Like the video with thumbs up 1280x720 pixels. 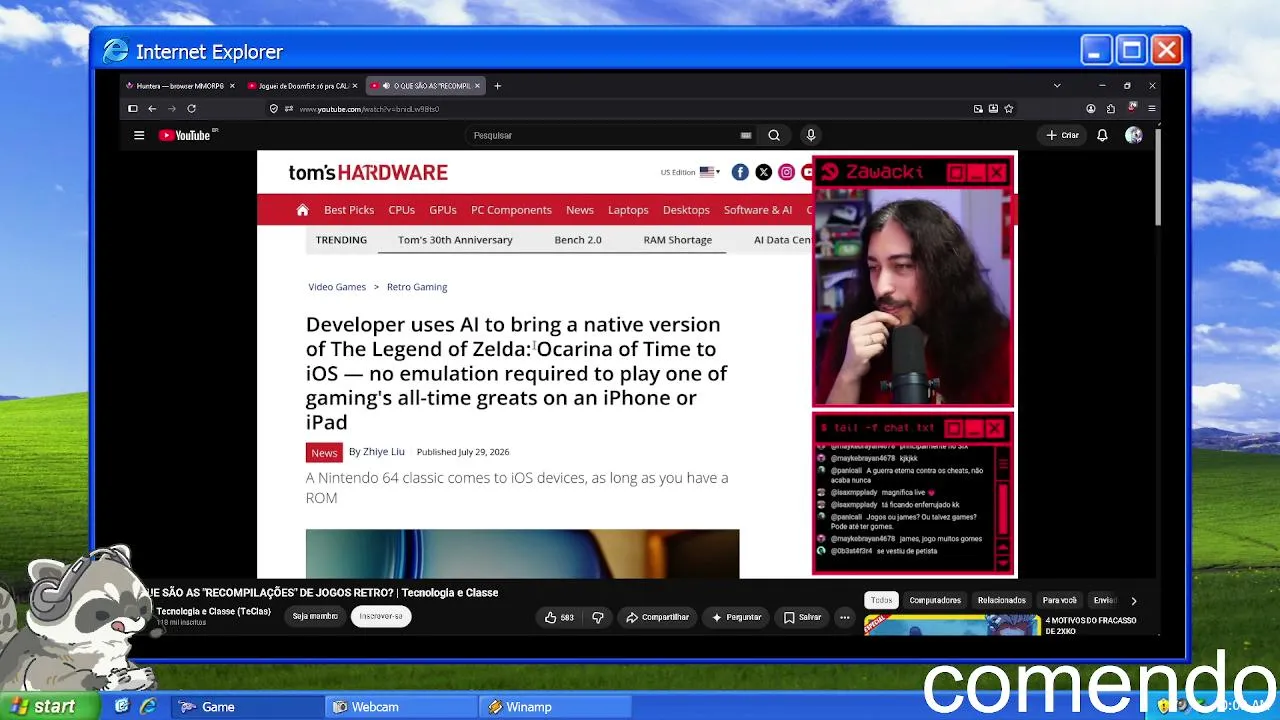559,617
